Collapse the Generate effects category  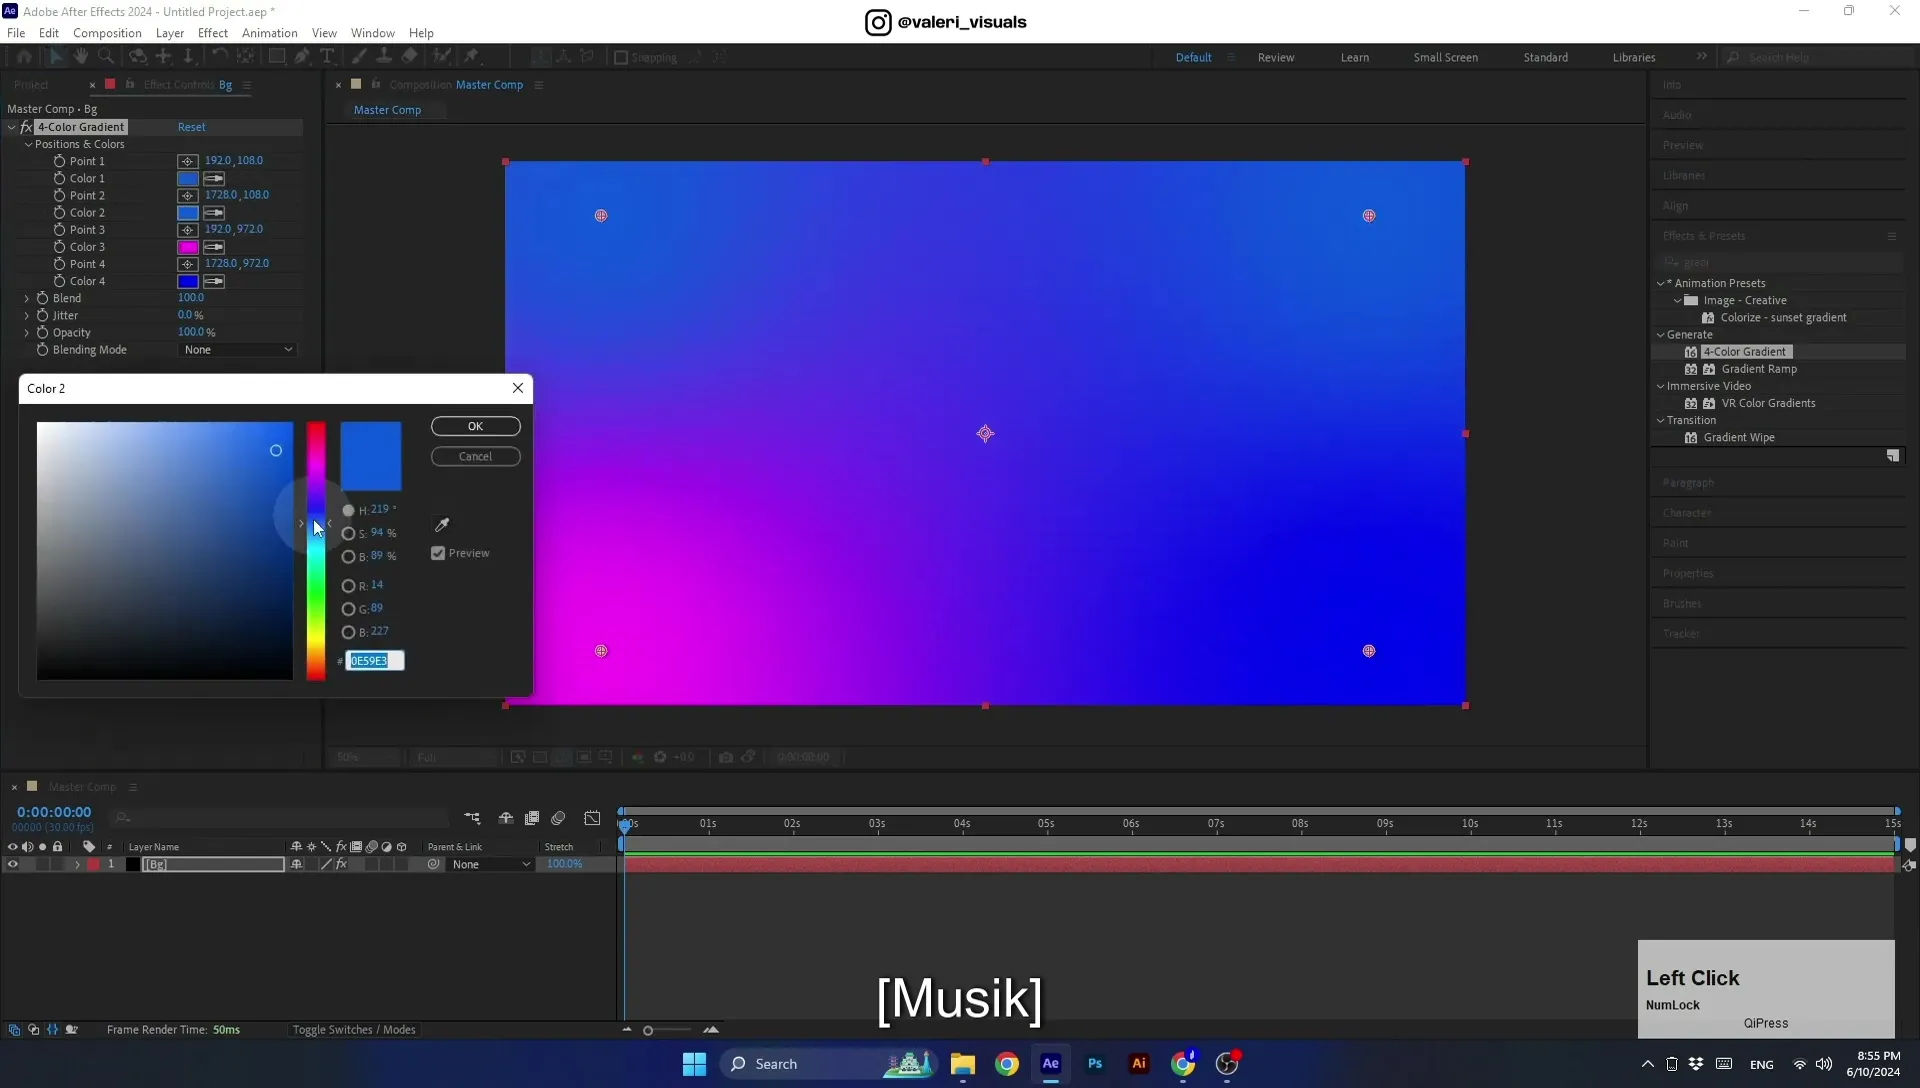[1661, 335]
